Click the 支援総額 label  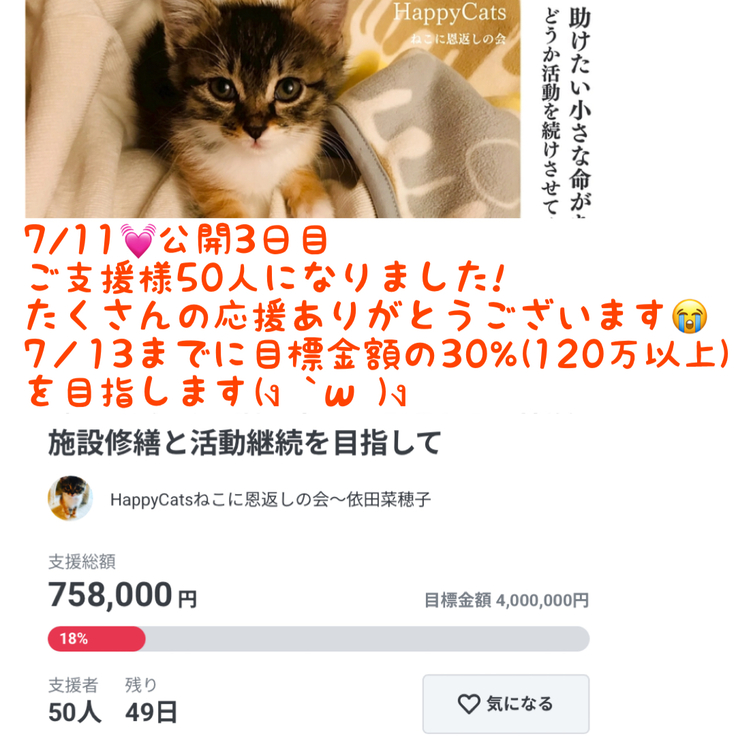coord(73,562)
